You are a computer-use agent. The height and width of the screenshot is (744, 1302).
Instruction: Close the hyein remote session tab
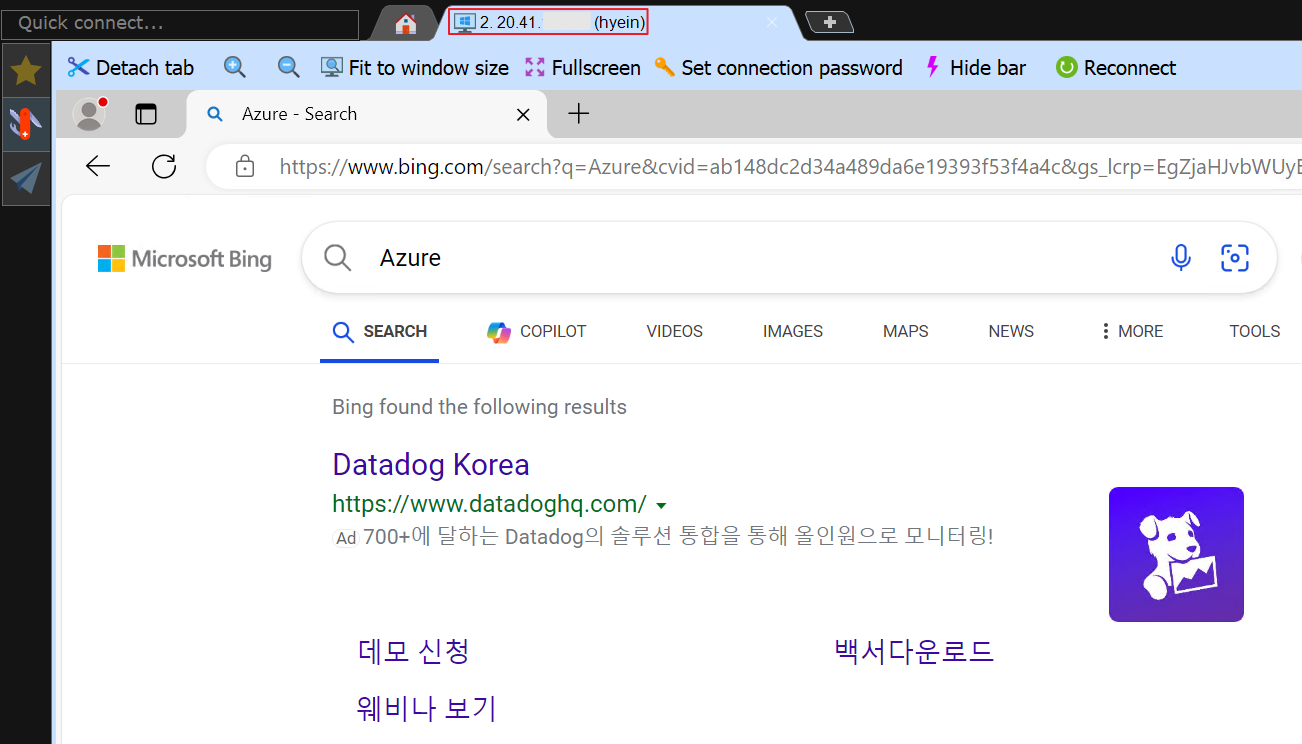point(771,22)
